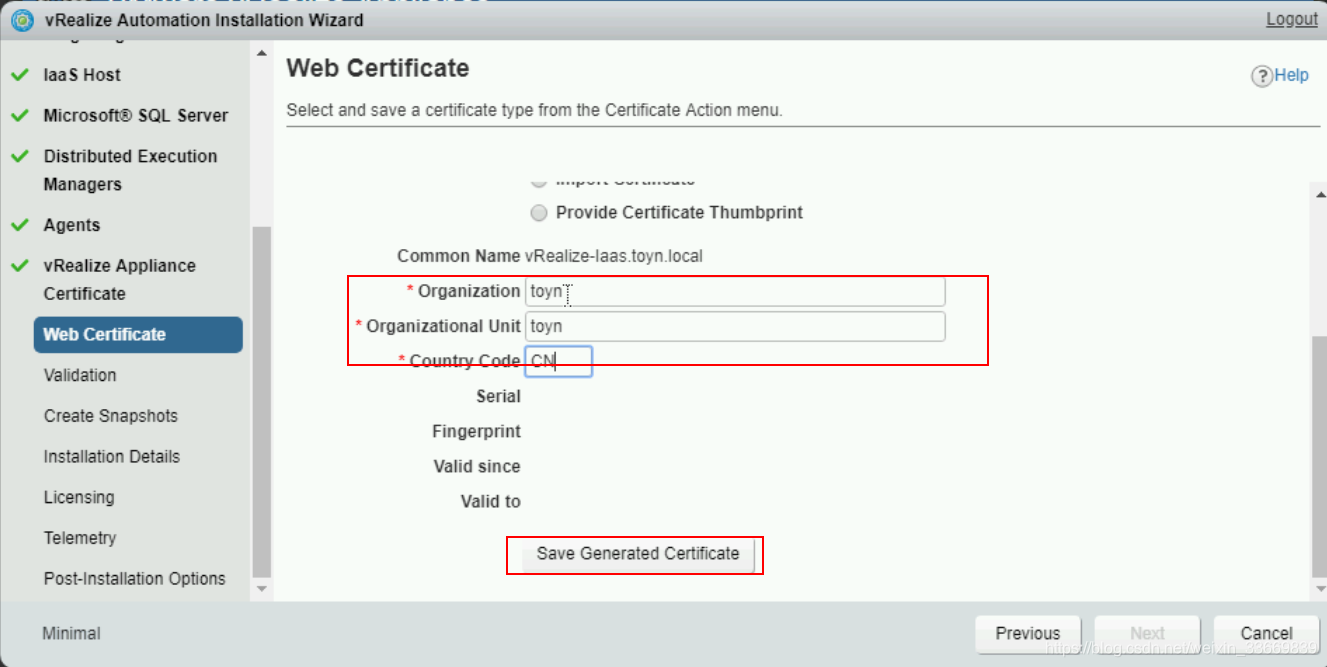Click the sidebar scrollbar thumb
1327x667 pixels.
click(x=261, y=400)
